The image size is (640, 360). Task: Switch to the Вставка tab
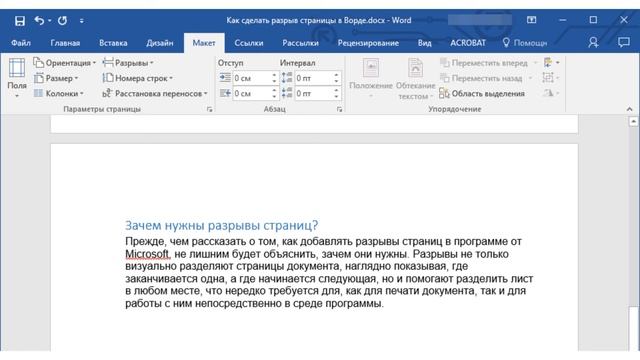point(113,43)
